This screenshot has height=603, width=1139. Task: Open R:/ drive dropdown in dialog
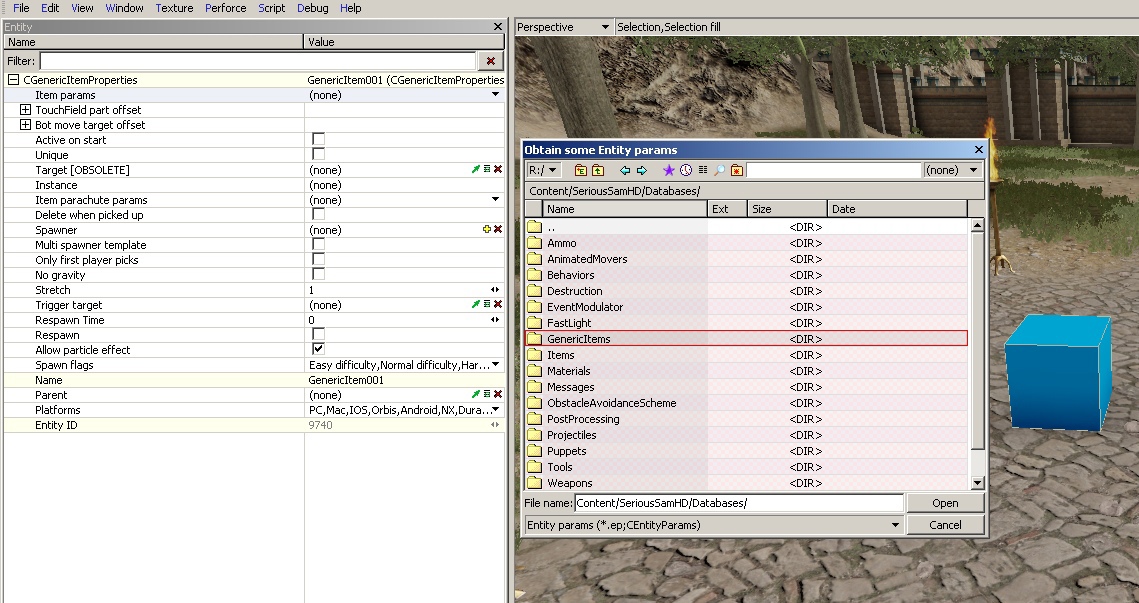[x=543, y=170]
